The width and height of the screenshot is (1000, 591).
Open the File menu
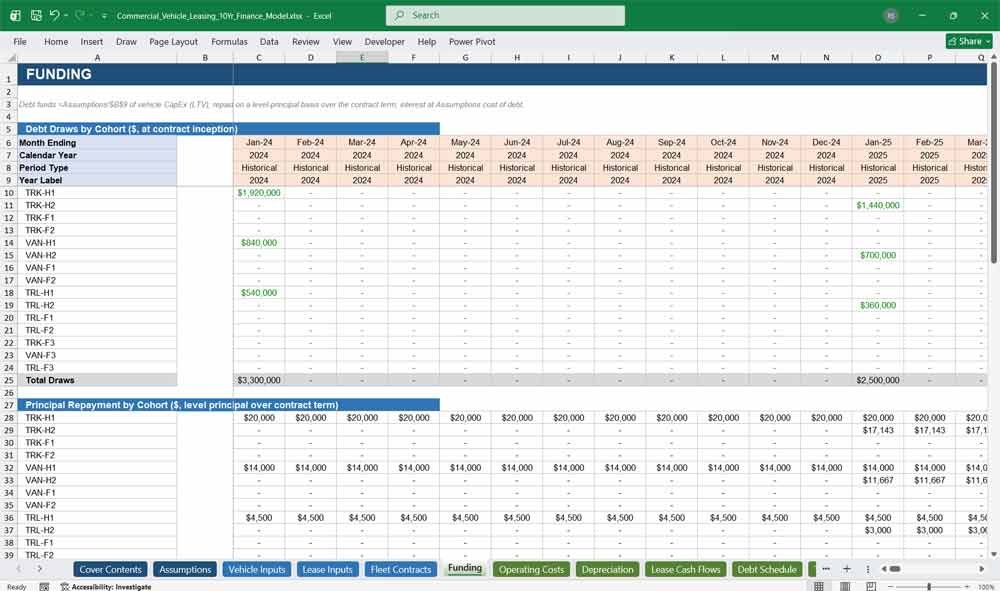pyautogui.click(x=20, y=41)
